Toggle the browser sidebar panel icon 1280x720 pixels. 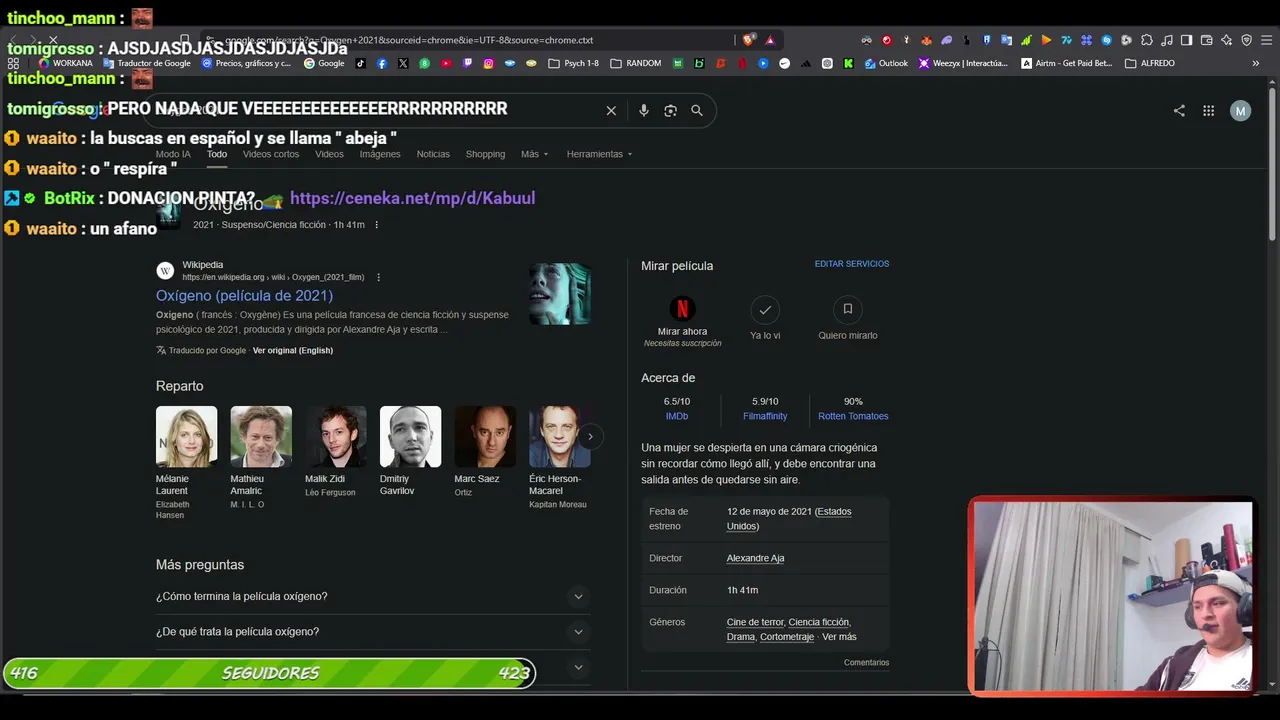point(1186,40)
